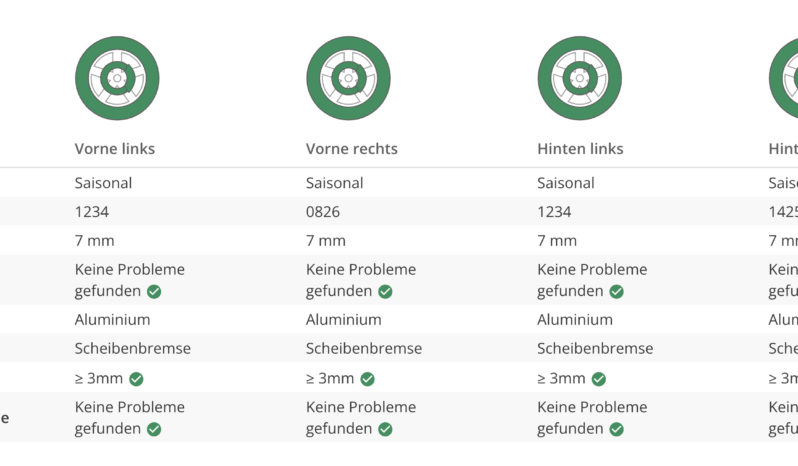The width and height of the screenshot is (798, 466).
Task: Click Aluminium in the Hinten links column
Action: [575, 319]
